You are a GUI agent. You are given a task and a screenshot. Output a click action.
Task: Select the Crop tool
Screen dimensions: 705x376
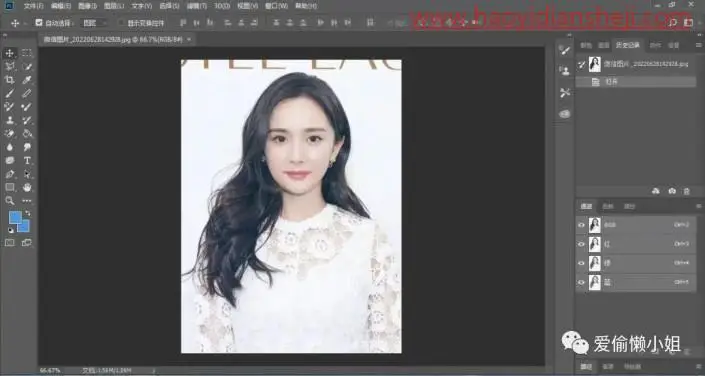pos(9,80)
